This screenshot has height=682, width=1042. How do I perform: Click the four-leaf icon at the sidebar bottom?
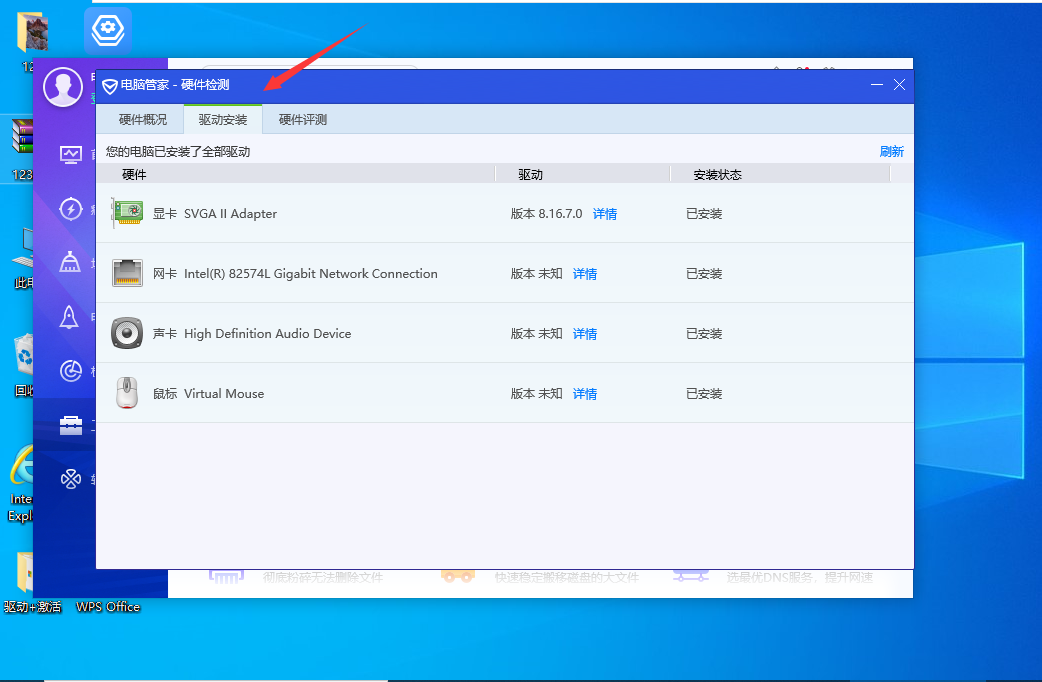70,479
